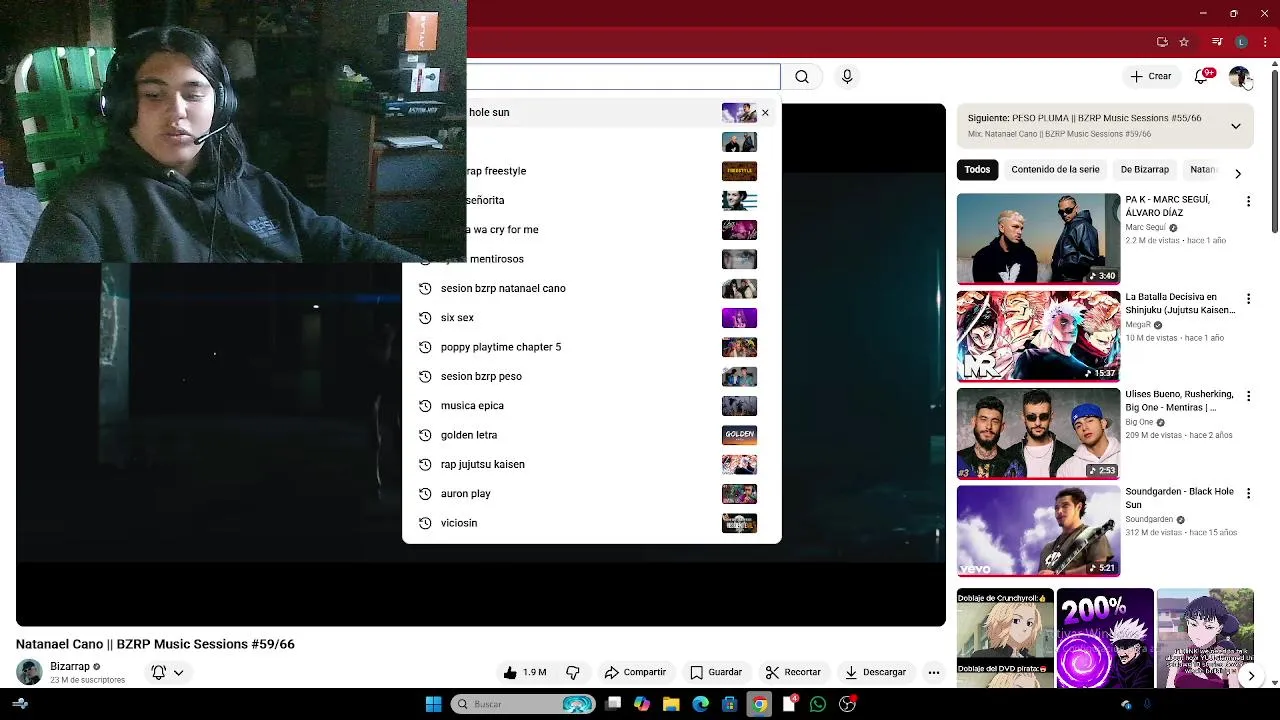1280x720 pixels.
Task: Choose 'viciosin' search suggestion
Action: tap(591, 523)
